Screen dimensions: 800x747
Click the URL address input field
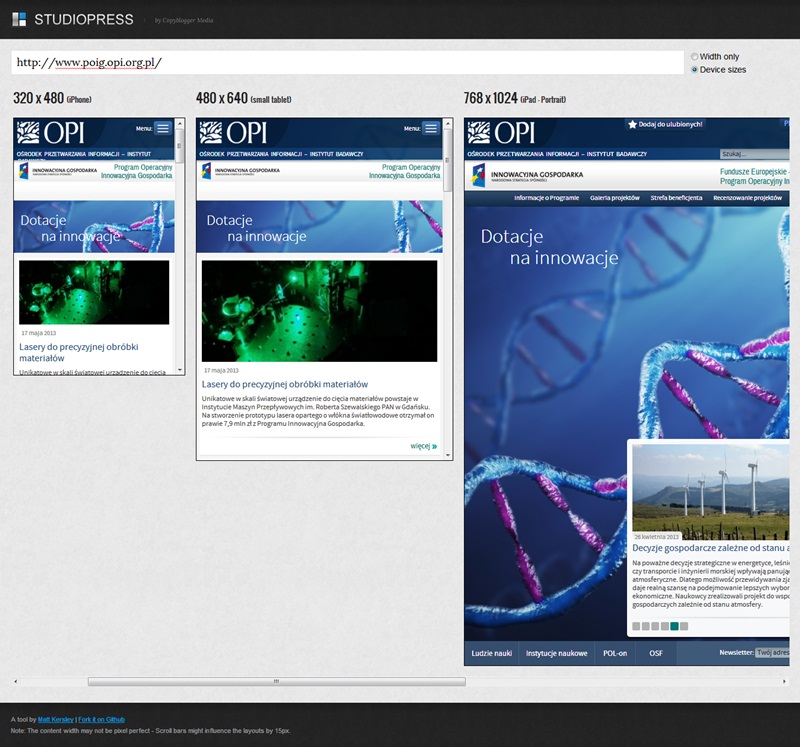click(x=346, y=62)
